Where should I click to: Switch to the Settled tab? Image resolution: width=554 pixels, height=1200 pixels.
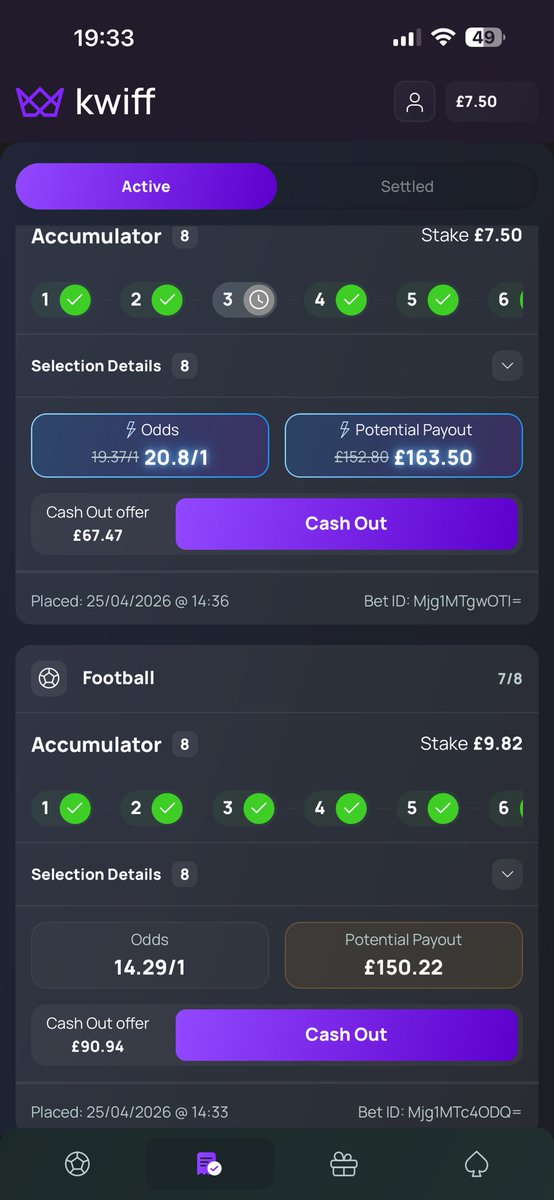click(x=407, y=186)
